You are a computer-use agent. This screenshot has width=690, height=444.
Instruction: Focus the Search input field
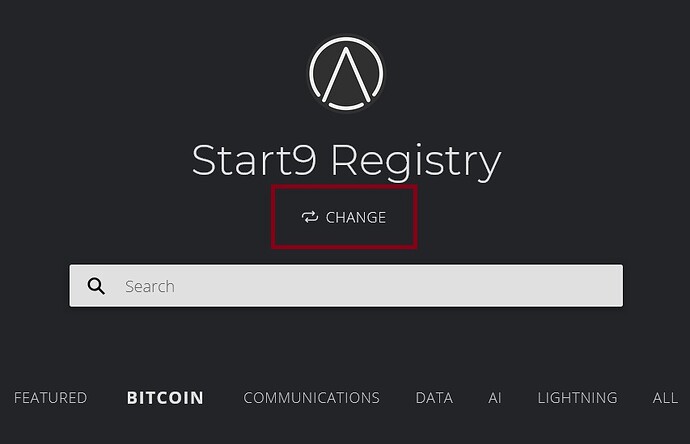(x=346, y=286)
